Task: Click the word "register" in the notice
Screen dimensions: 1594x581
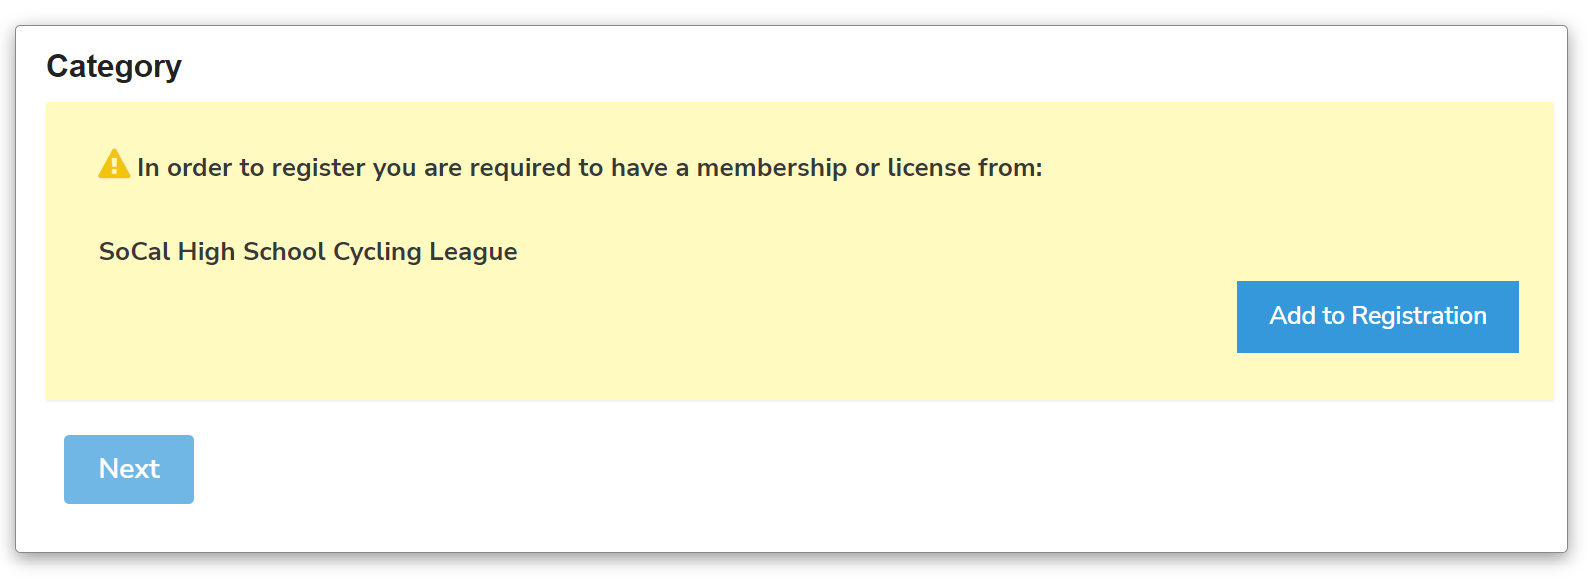Action: (x=318, y=168)
